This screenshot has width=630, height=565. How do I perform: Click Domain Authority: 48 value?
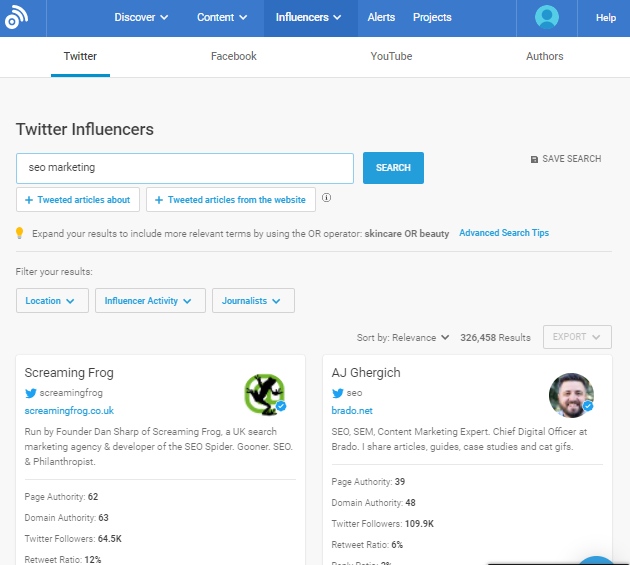coord(410,502)
